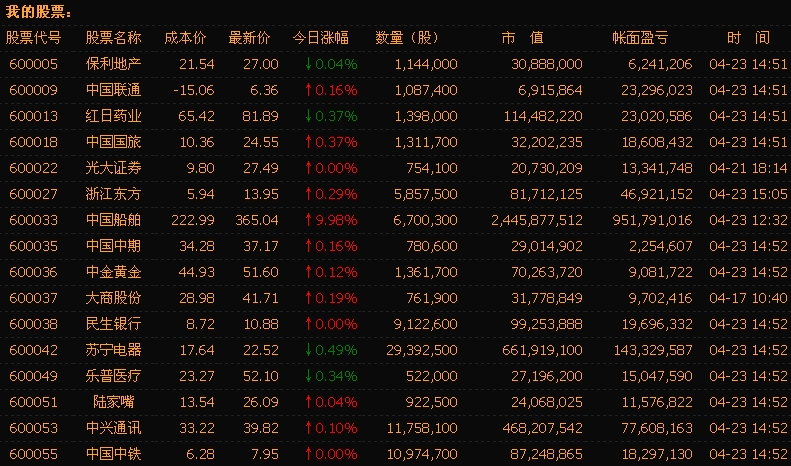The height and width of the screenshot is (466, 791).
Task: Click the 10,974,700 quantity cell
Action: click(422, 454)
